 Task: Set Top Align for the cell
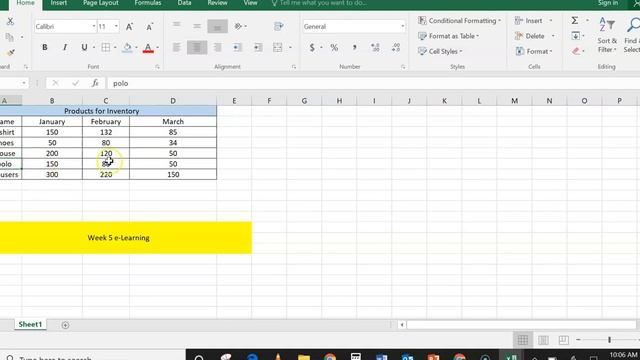176,25
